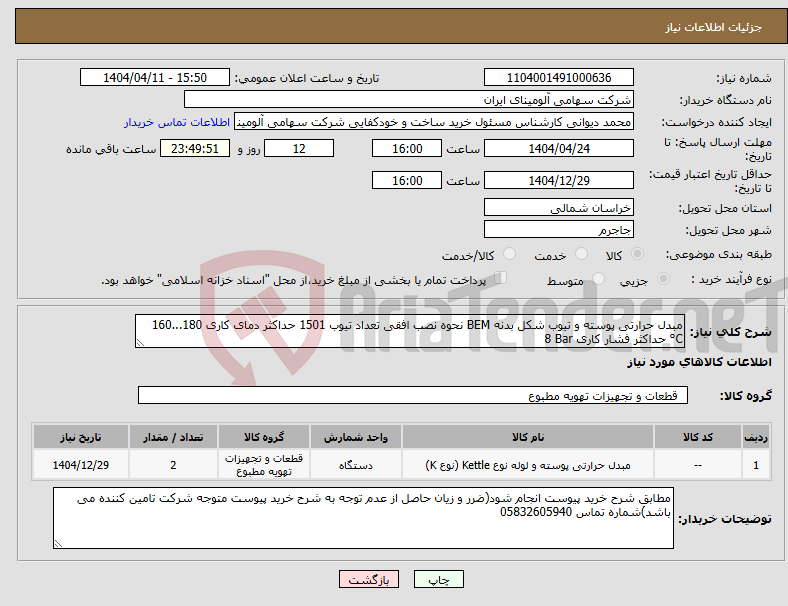
Task: Click the شرح کلی نیاز description textarea
Action: click(x=410, y=331)
